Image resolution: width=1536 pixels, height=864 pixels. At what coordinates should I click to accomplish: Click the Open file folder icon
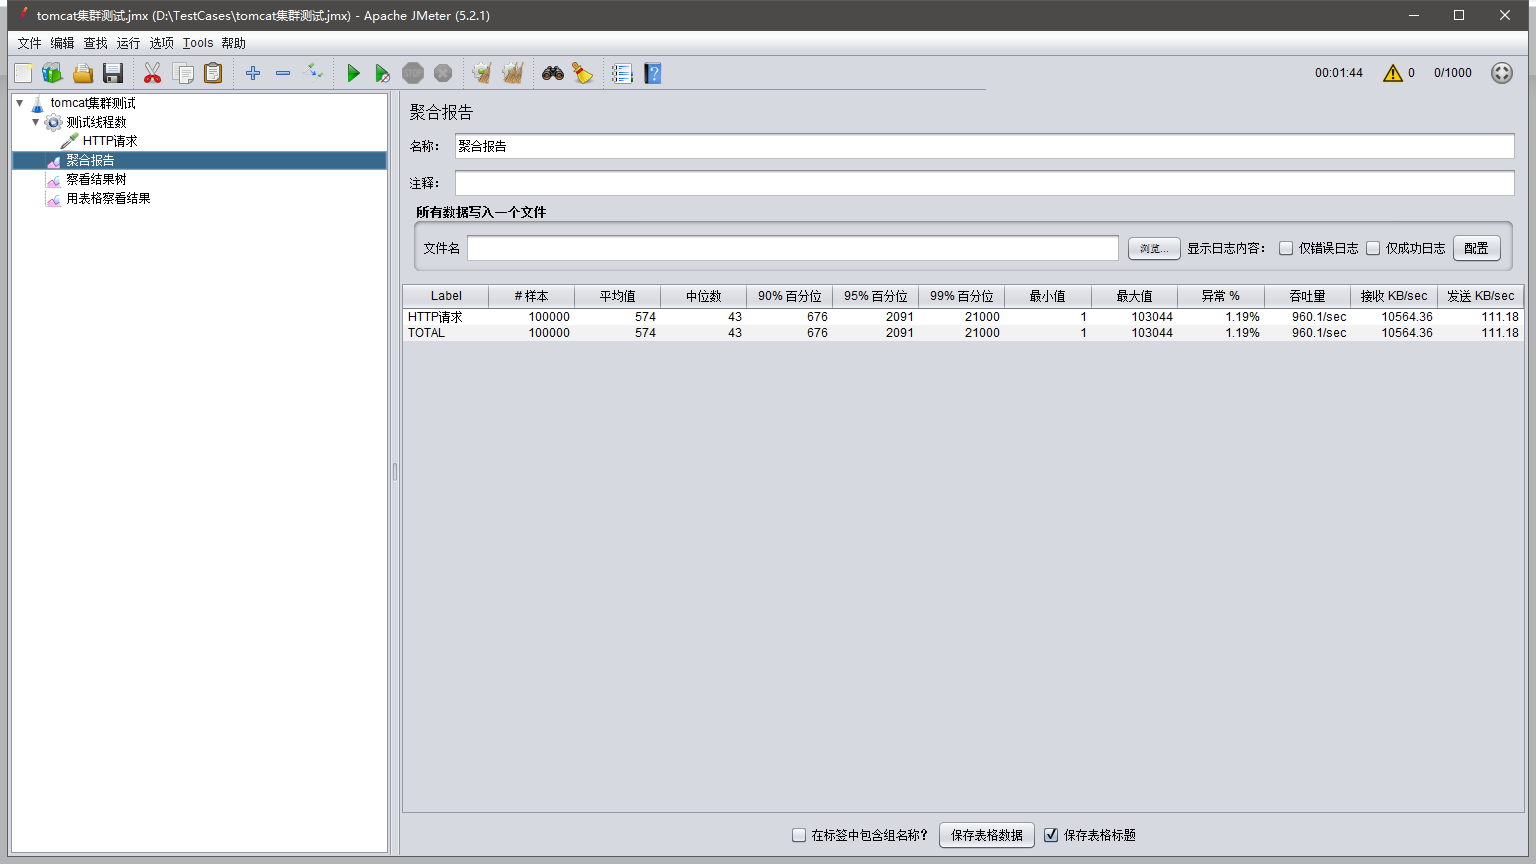tap(83, 73)
